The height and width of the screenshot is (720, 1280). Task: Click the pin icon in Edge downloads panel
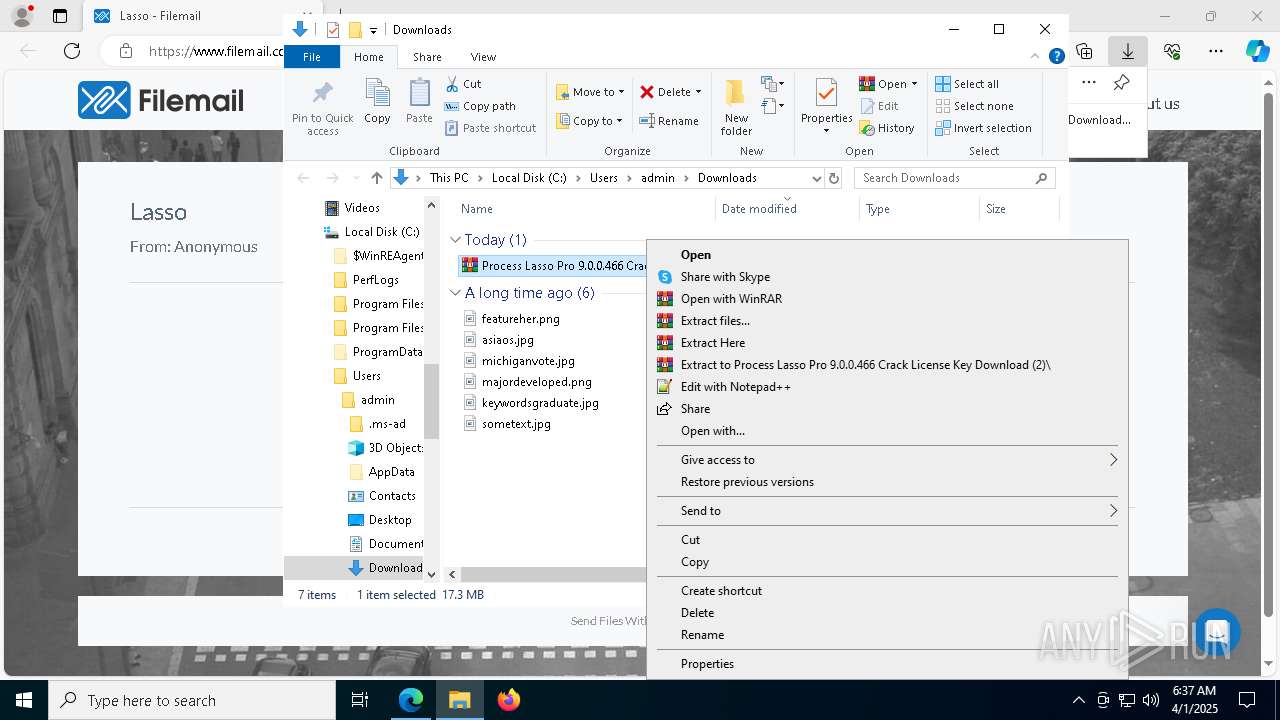(1122, 83)
